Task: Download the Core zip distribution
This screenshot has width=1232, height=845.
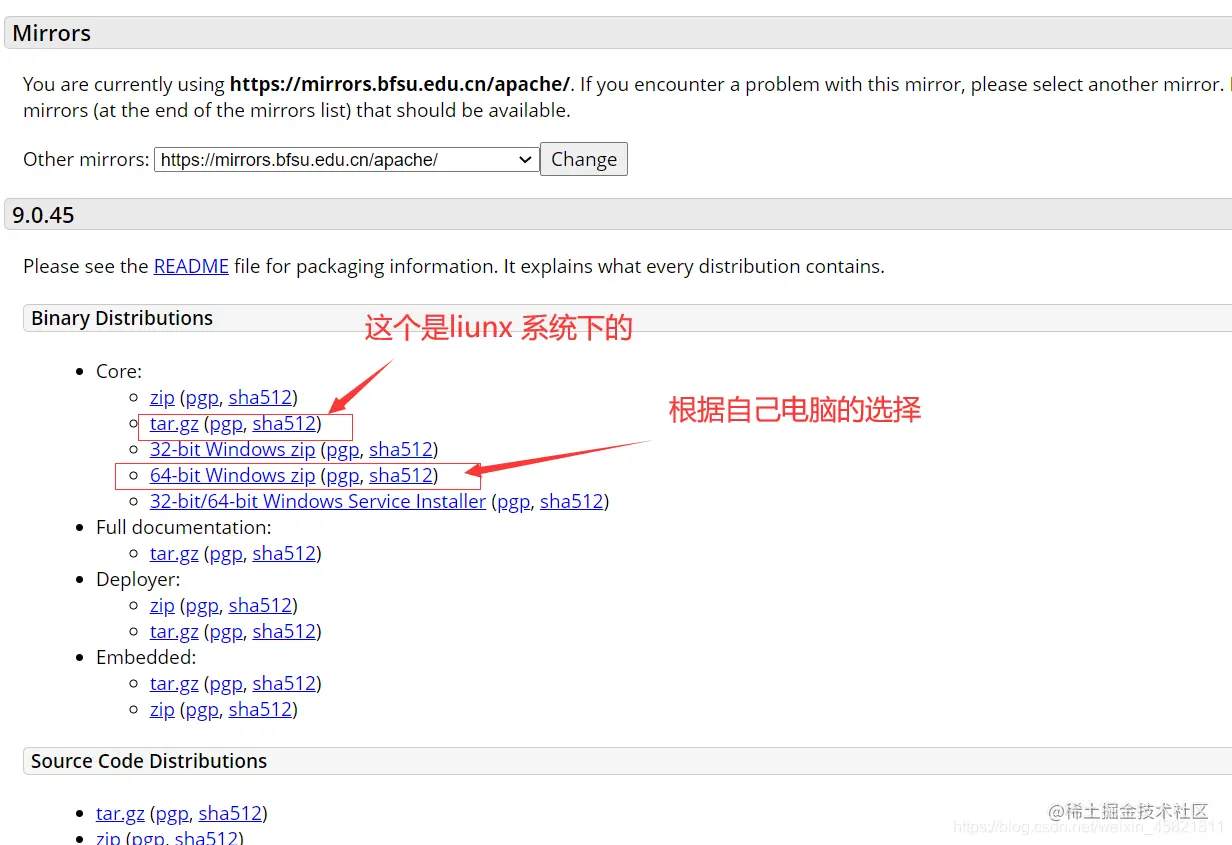Action: (162, 397)
